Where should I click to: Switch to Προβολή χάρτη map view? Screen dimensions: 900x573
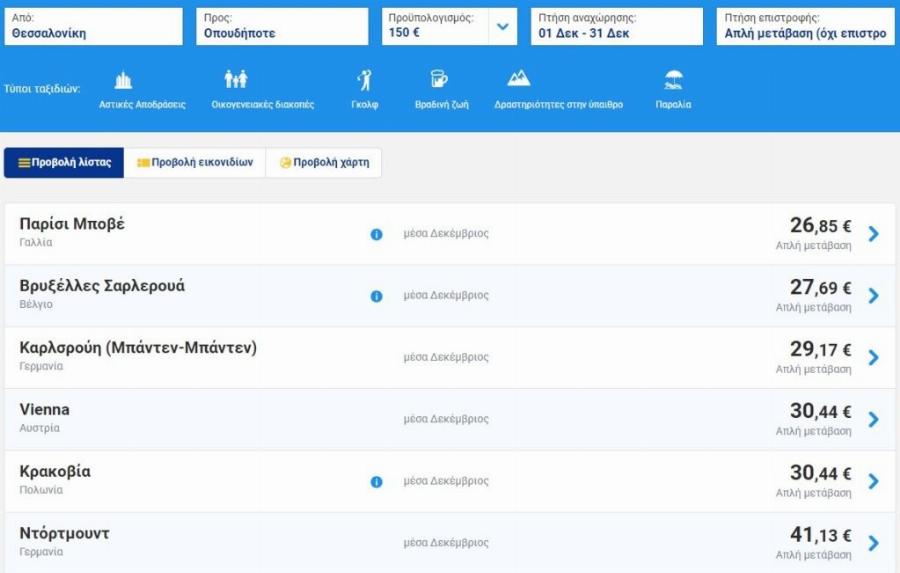click(323, 163)
